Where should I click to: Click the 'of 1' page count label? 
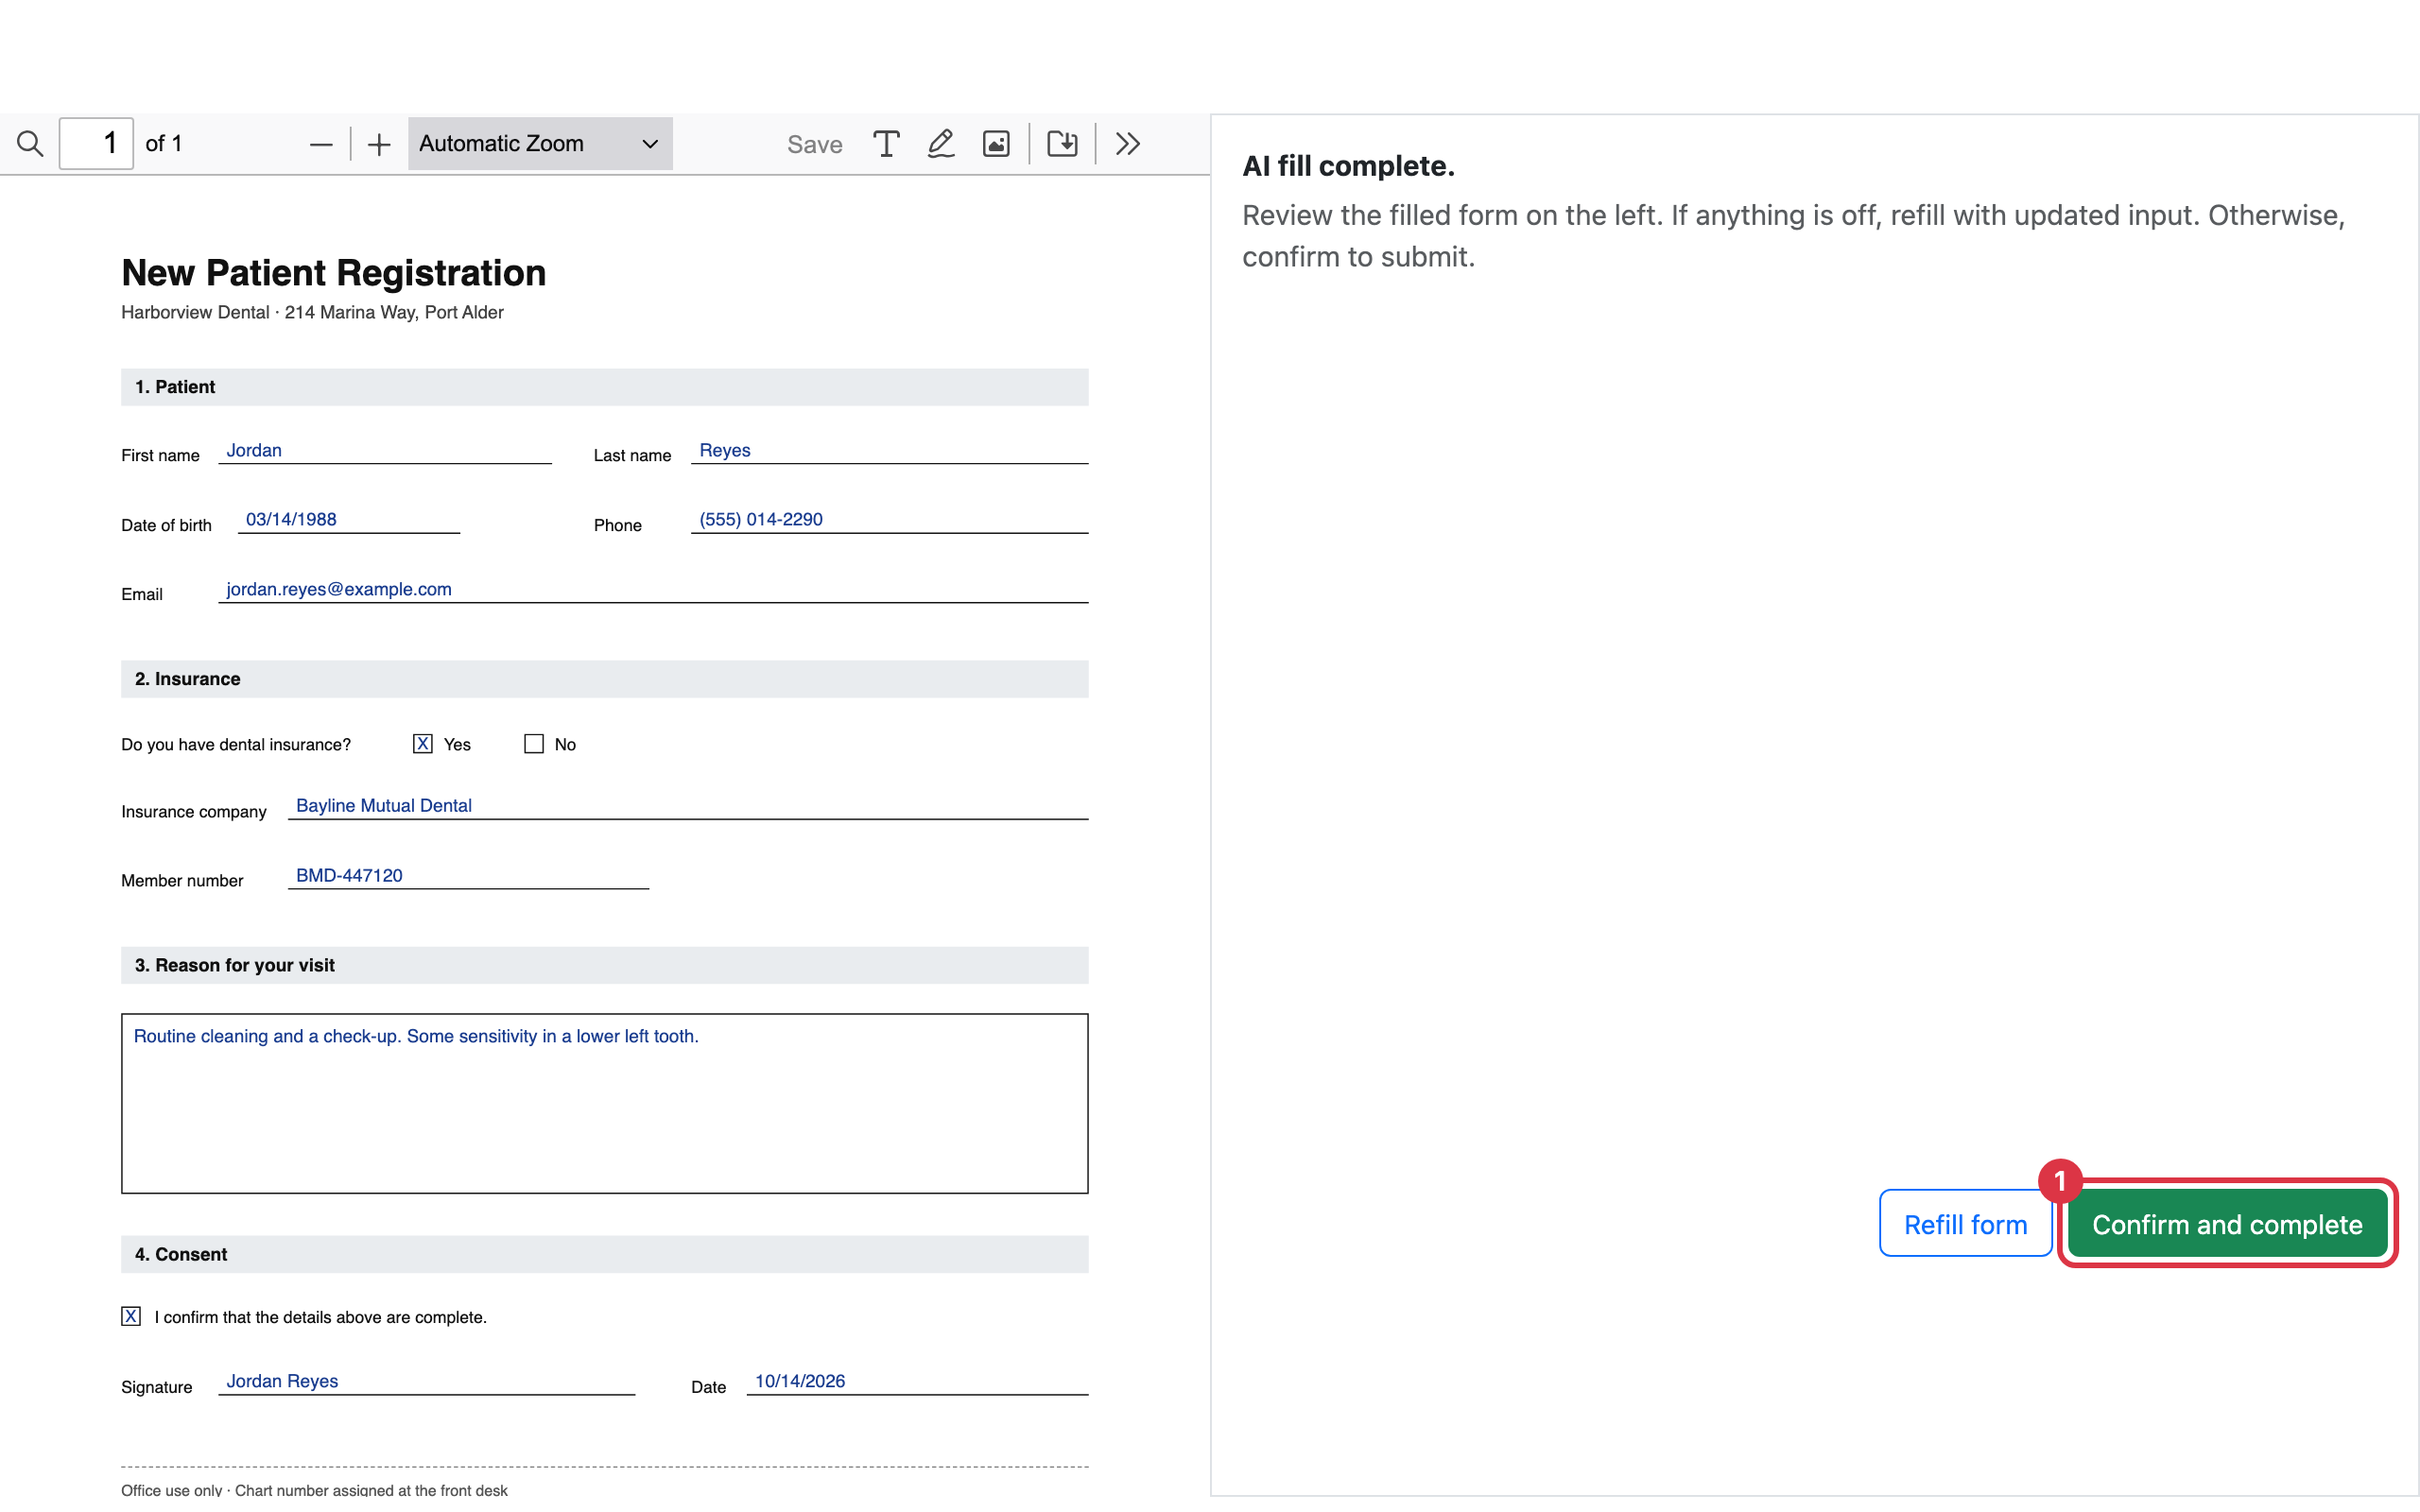click(x=164, y=144)
